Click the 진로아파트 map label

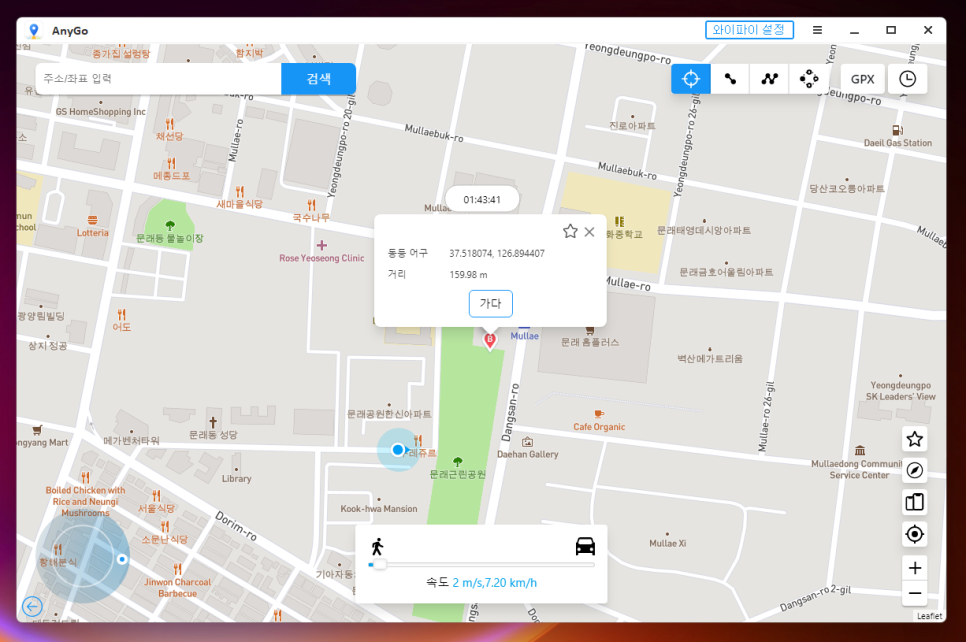point(632,126)
